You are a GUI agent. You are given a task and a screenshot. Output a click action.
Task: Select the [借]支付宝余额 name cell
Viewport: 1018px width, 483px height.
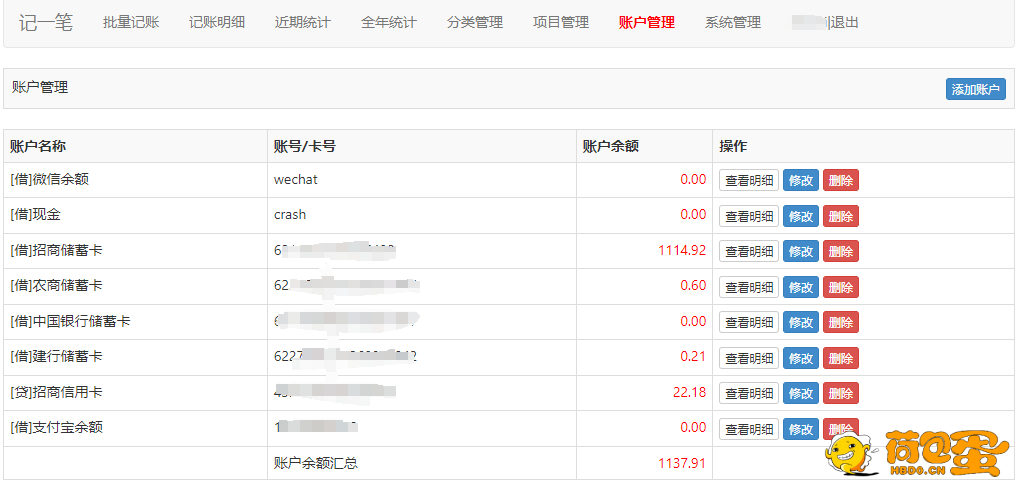coord(135,428)
